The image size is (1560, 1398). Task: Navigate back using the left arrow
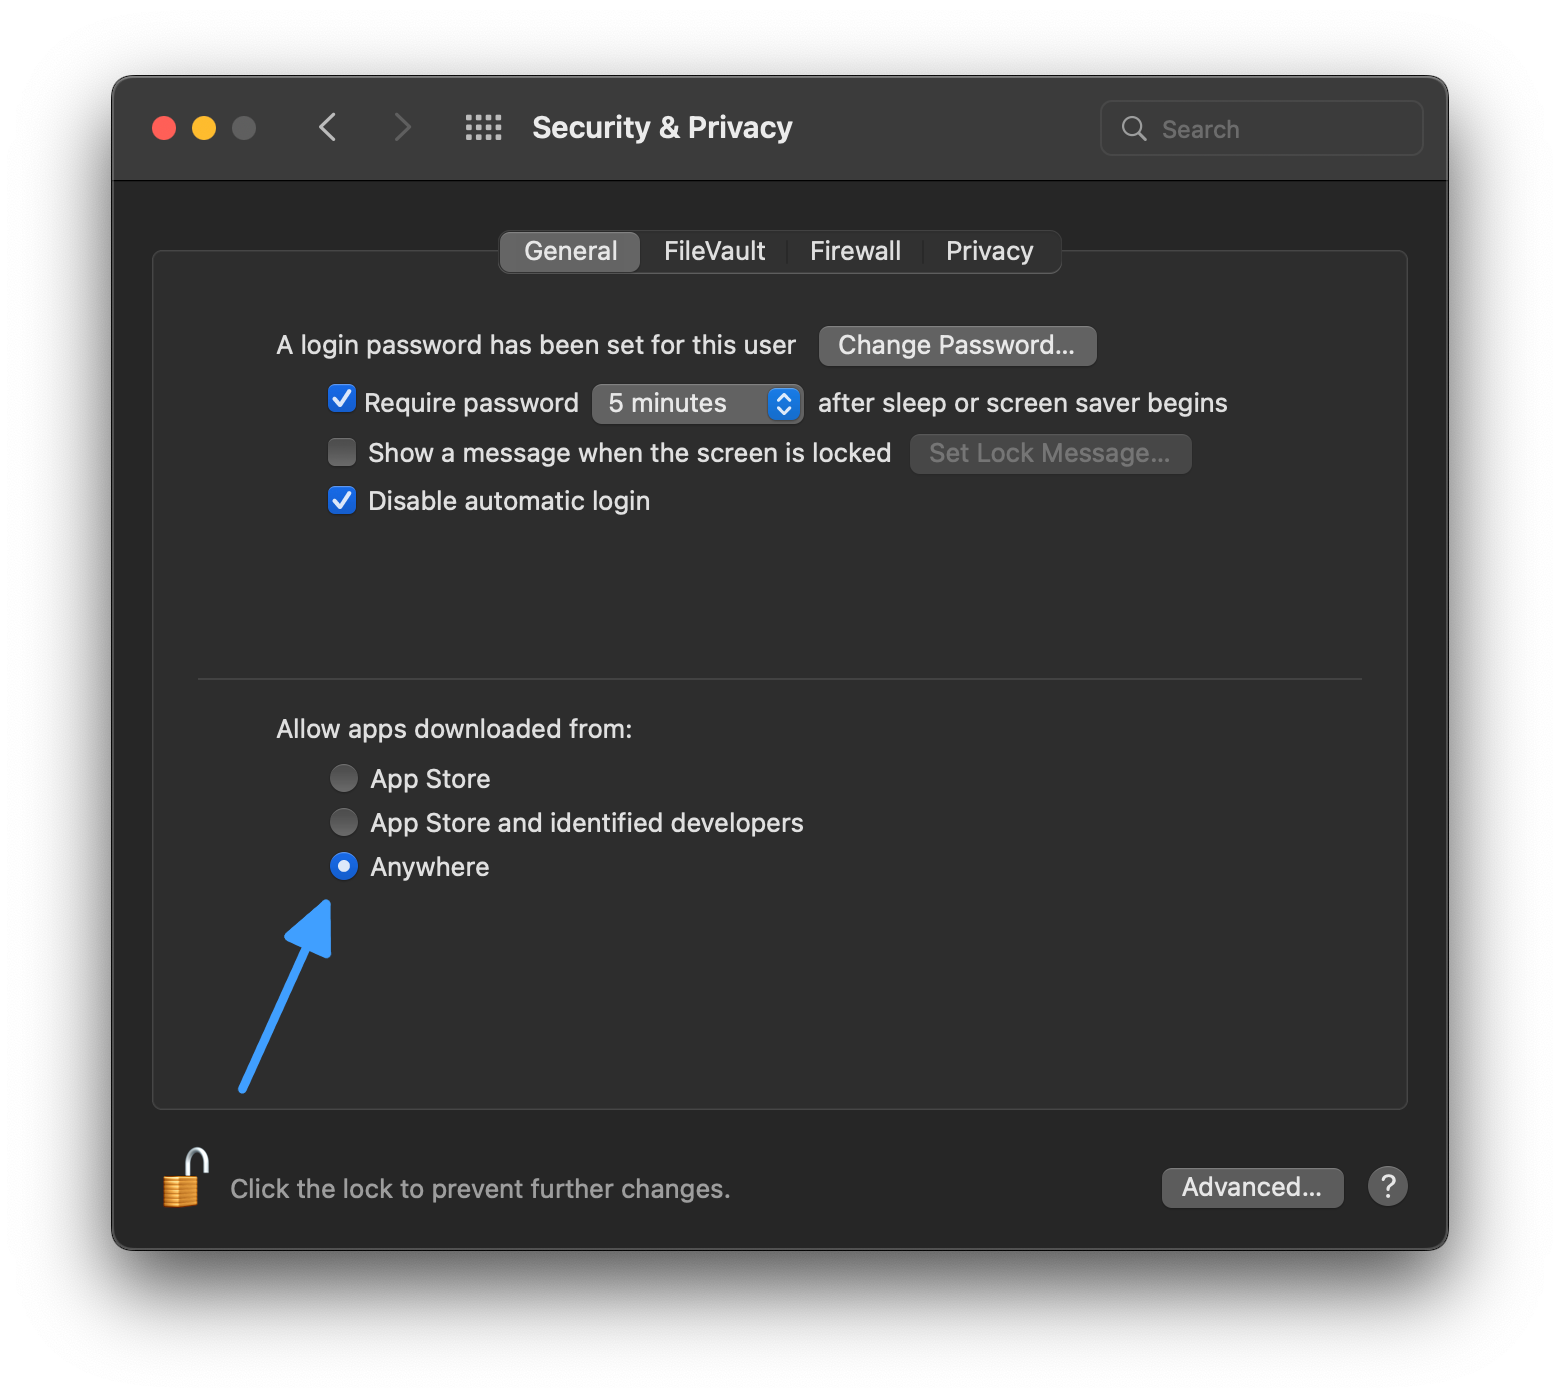328,127
